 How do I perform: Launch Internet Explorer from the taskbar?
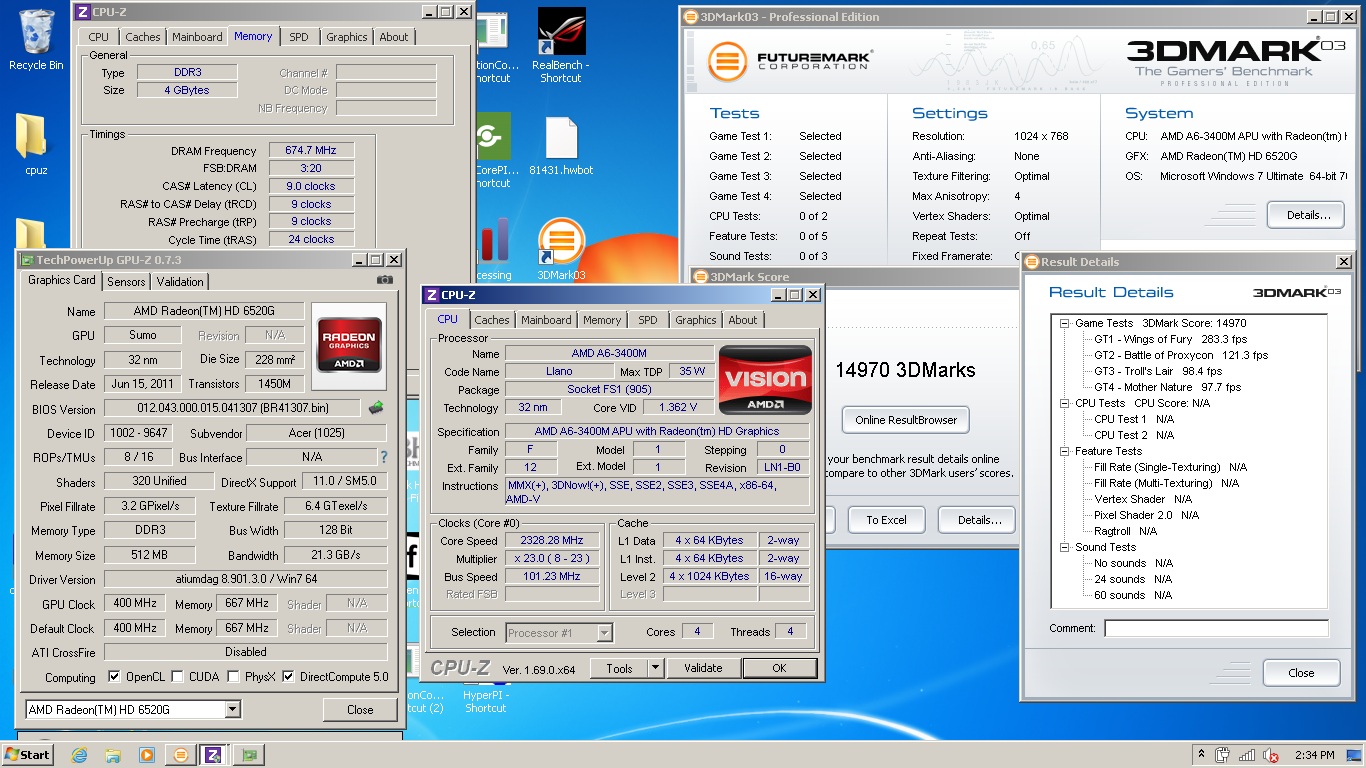click(79, 755)
